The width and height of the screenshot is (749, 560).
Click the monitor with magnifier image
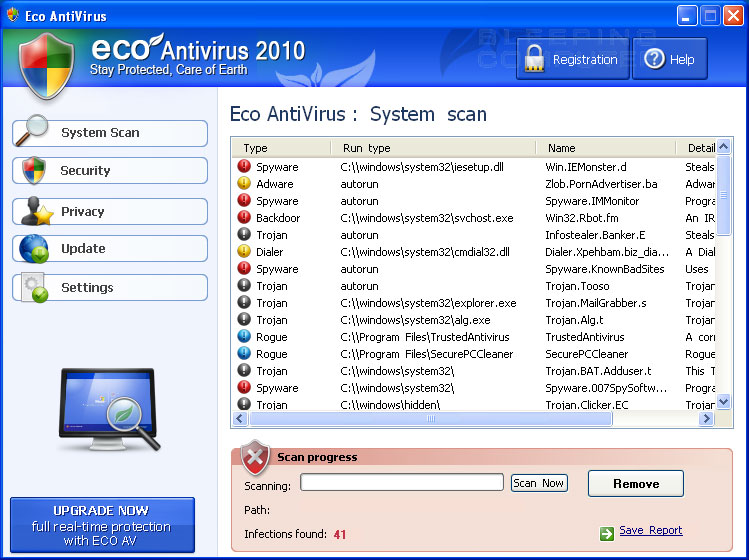tap(108, 406)
